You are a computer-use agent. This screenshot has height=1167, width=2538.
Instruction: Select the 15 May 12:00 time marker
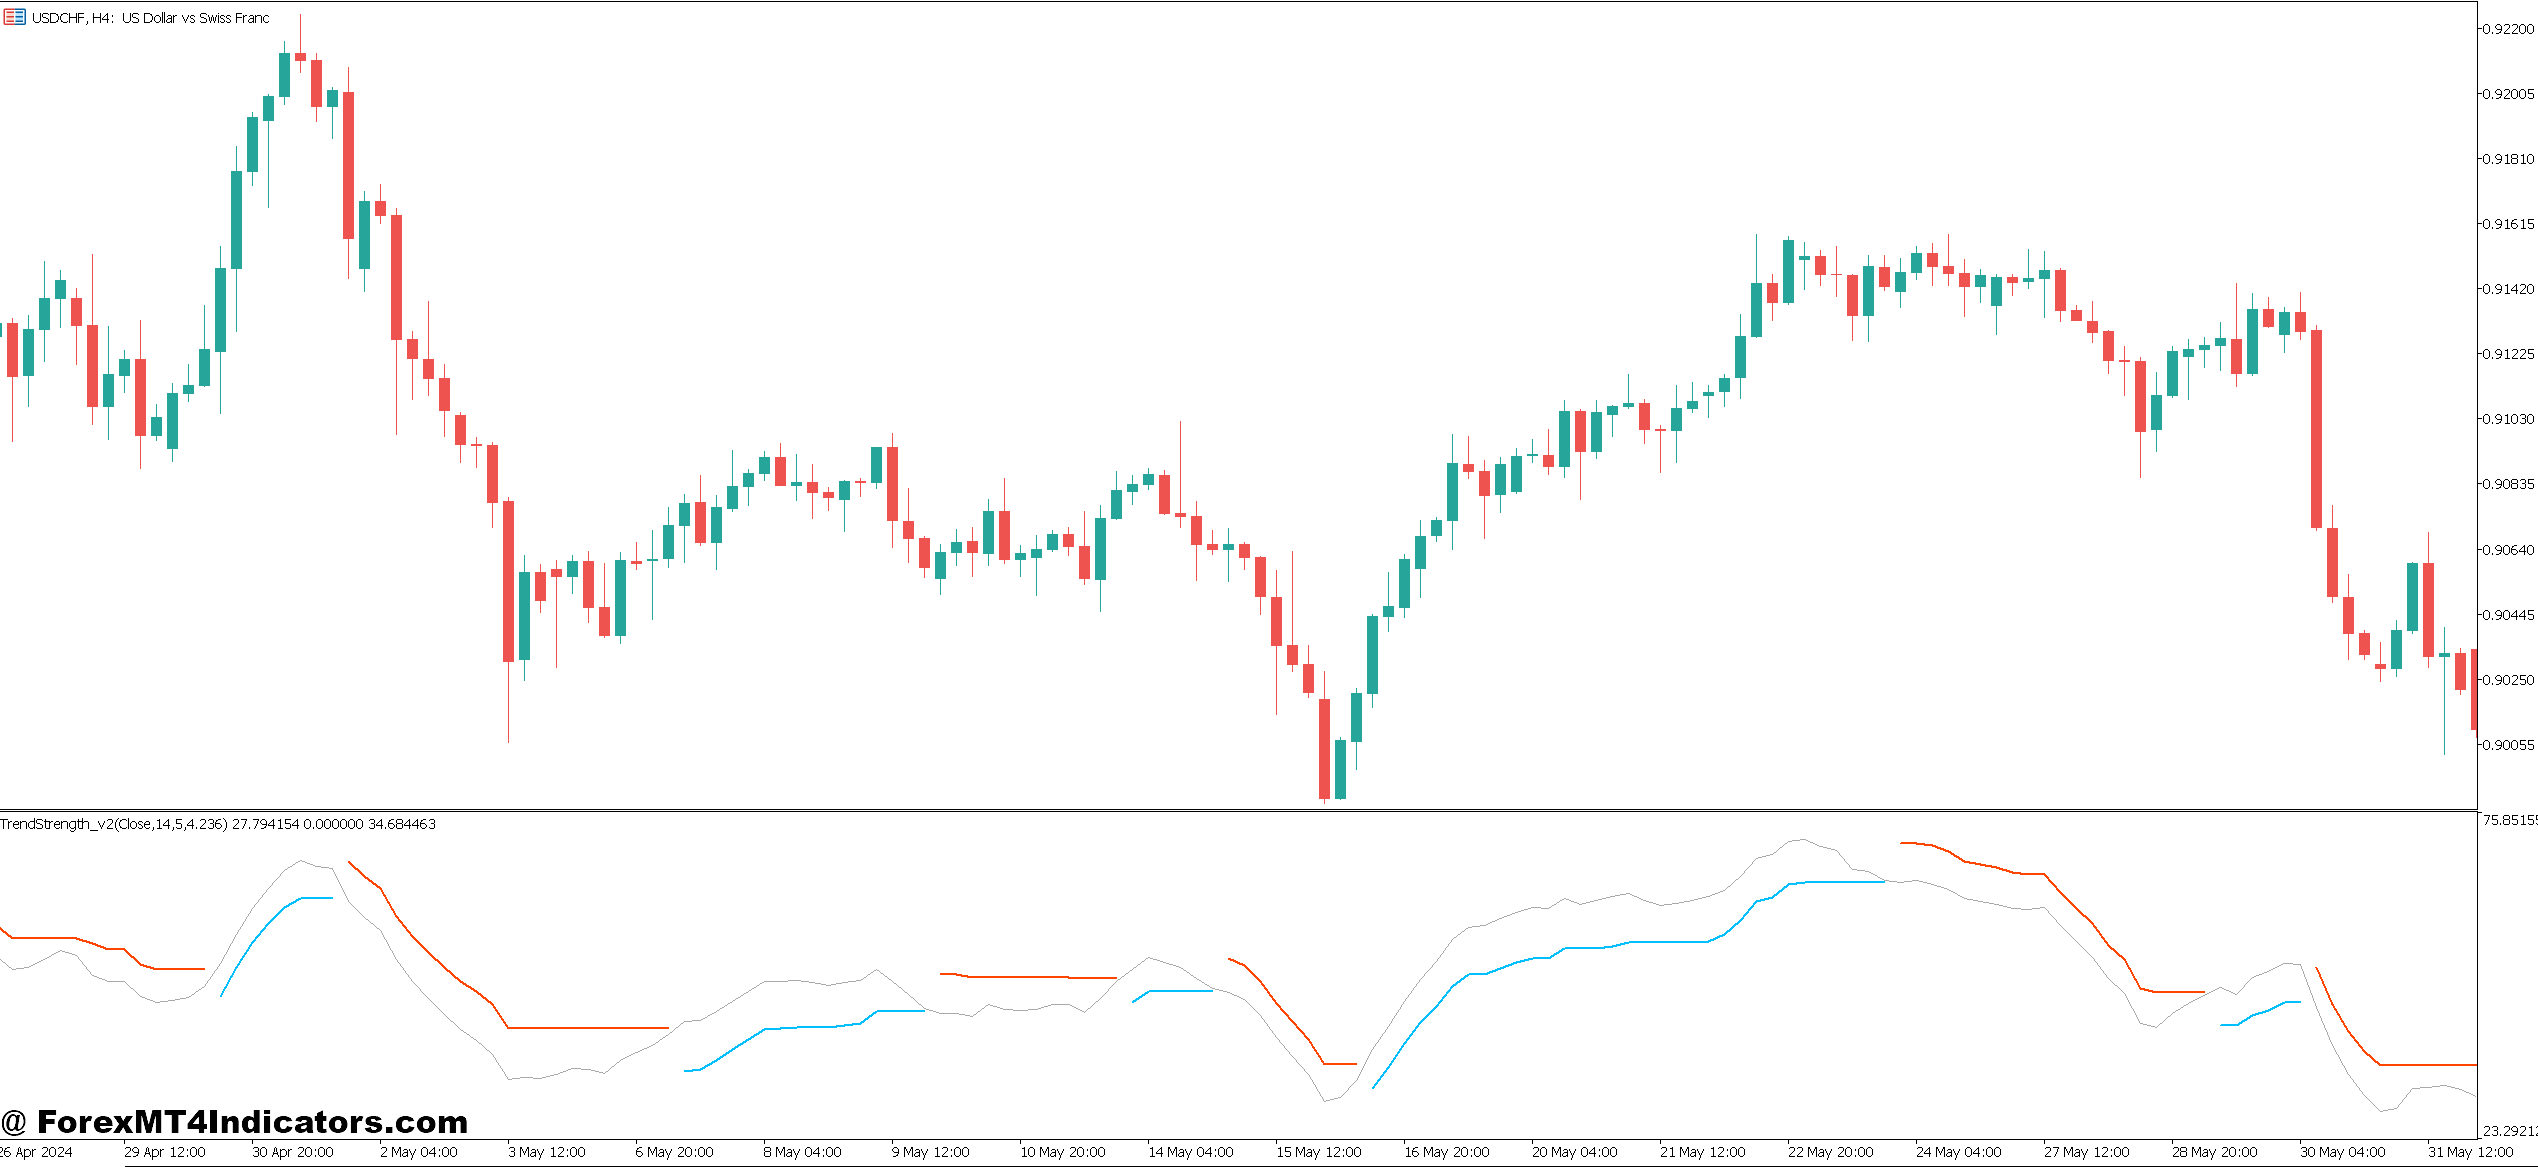pos(1318,1152)
